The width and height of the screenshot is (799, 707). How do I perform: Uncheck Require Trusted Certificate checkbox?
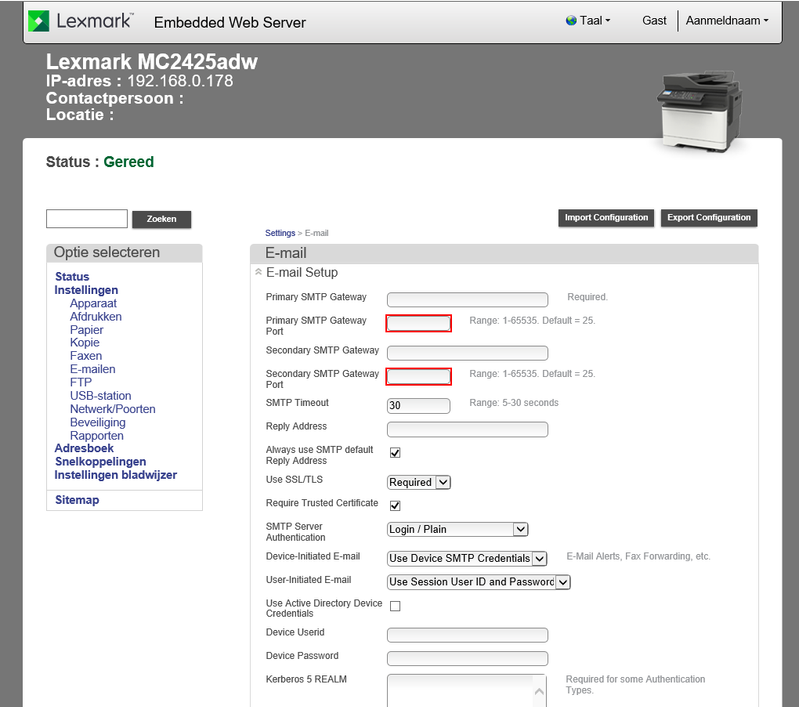tap(395, 506)
